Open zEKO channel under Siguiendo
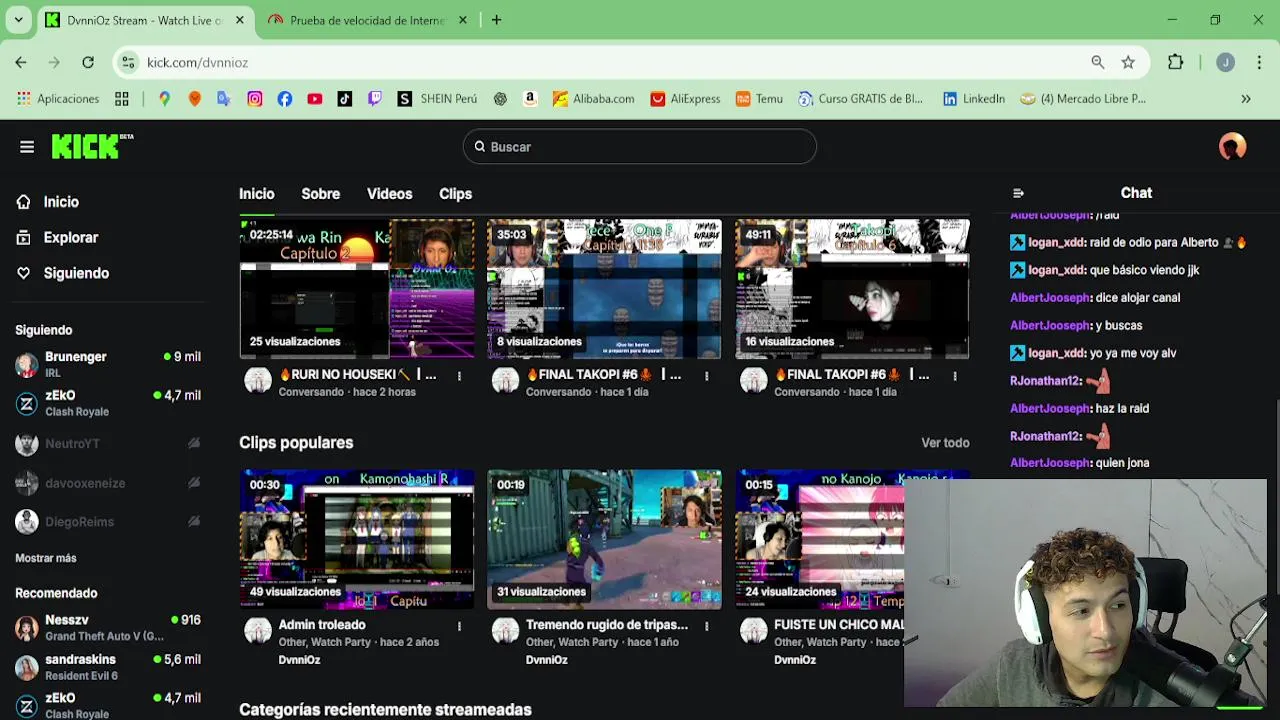The height and width of the screenshot is (720, 1280). click(x=108, y=403)
